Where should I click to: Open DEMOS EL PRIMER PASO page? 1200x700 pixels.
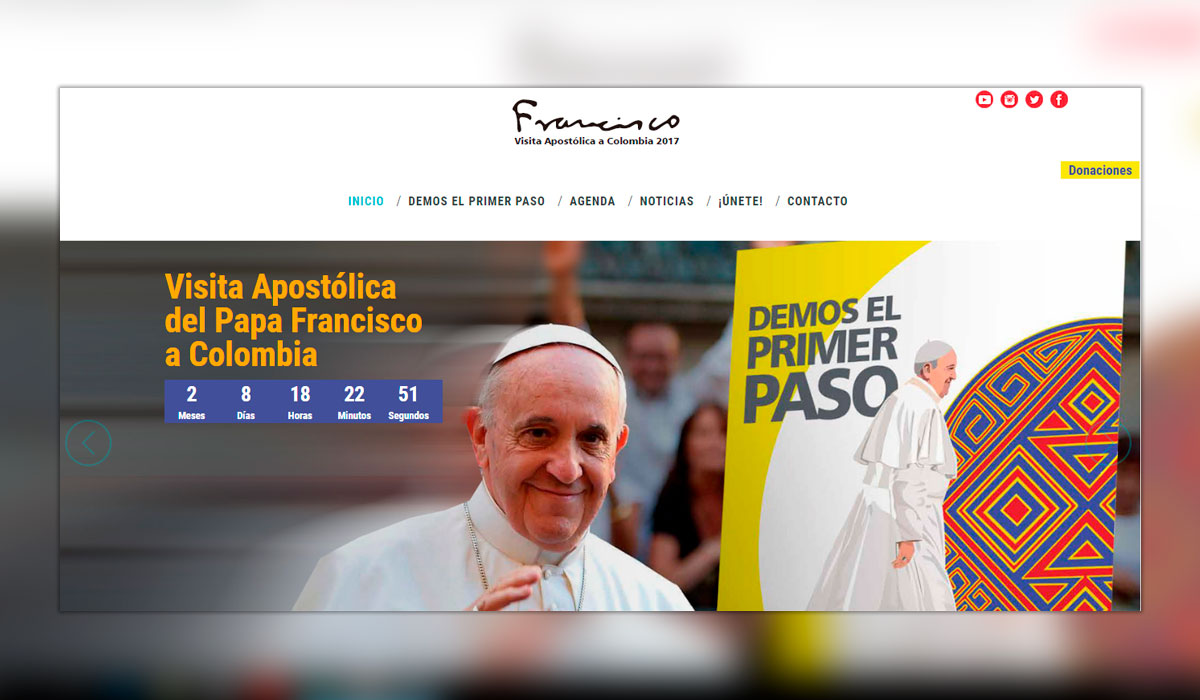coord(477,201)
